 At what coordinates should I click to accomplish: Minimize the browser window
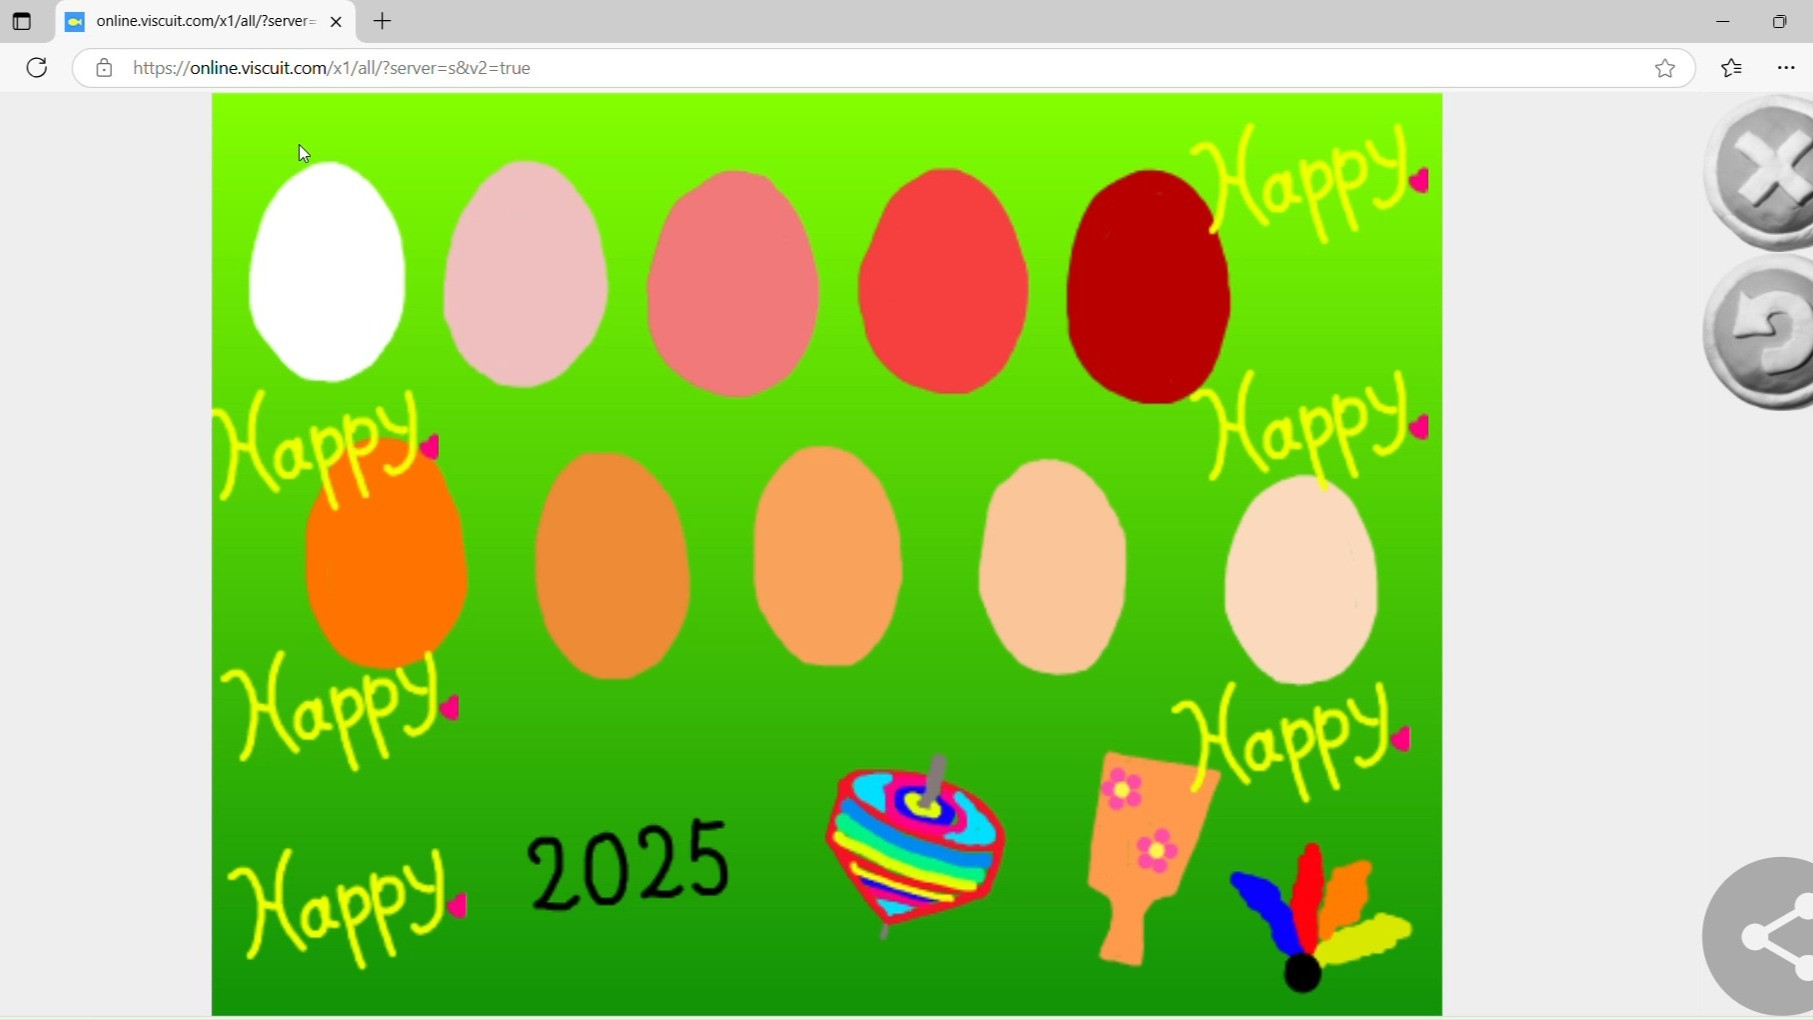[1722, 21]
